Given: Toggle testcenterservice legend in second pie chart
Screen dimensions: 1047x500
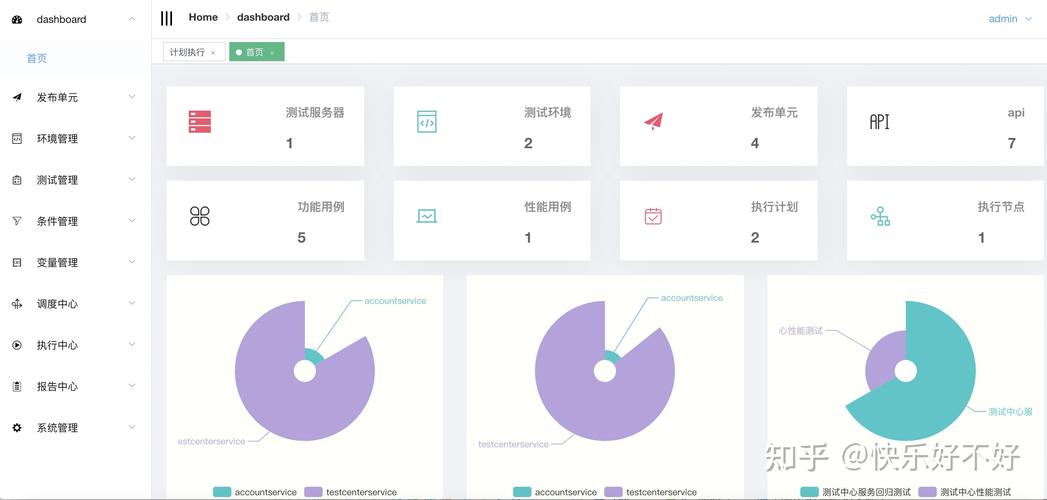Looking at the screenshot, I should [x=651, y=492].
